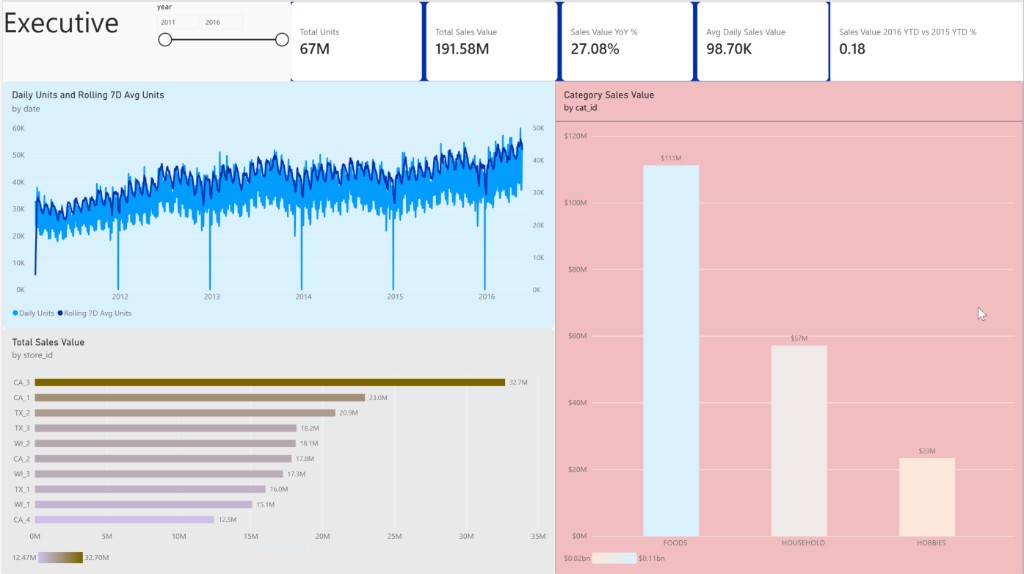Click the CA_3 store bar

[x=270, y=382]
